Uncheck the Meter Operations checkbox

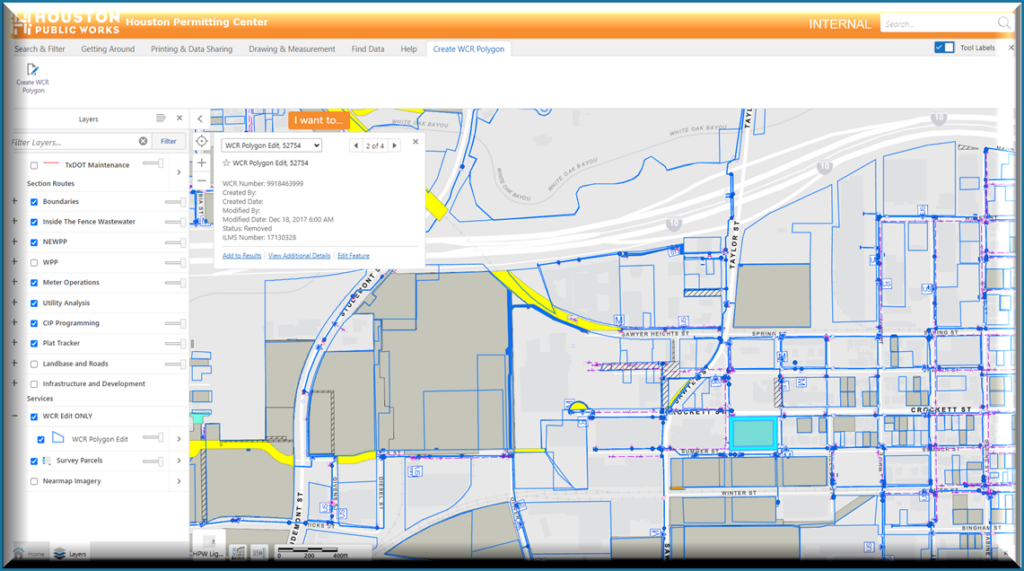[34, 283]
